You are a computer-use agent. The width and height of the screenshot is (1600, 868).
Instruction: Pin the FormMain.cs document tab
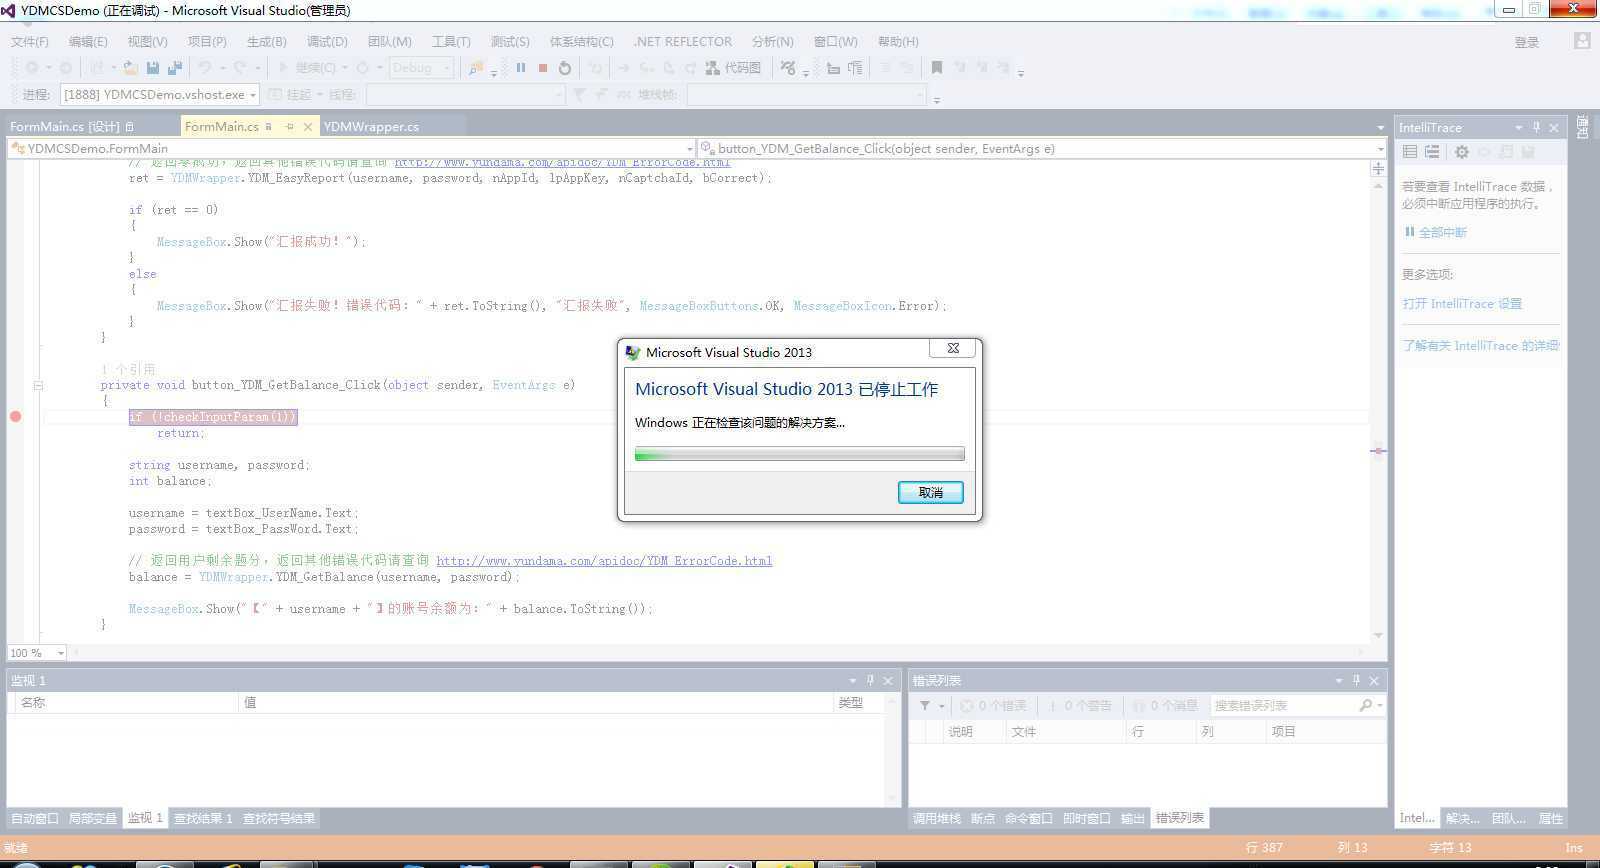[289, 127]
